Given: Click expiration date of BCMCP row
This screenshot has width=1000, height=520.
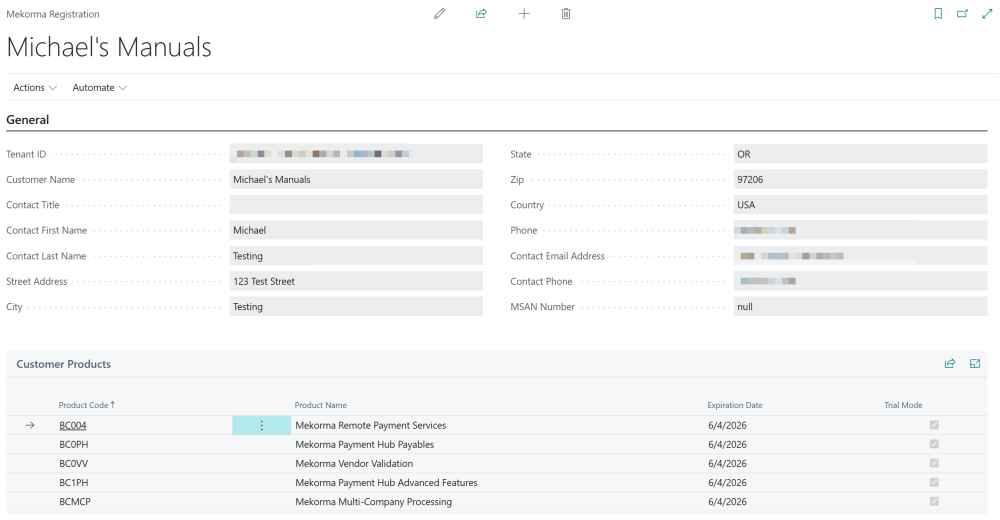Looking at the screenshot, I should tap(727, 502).
